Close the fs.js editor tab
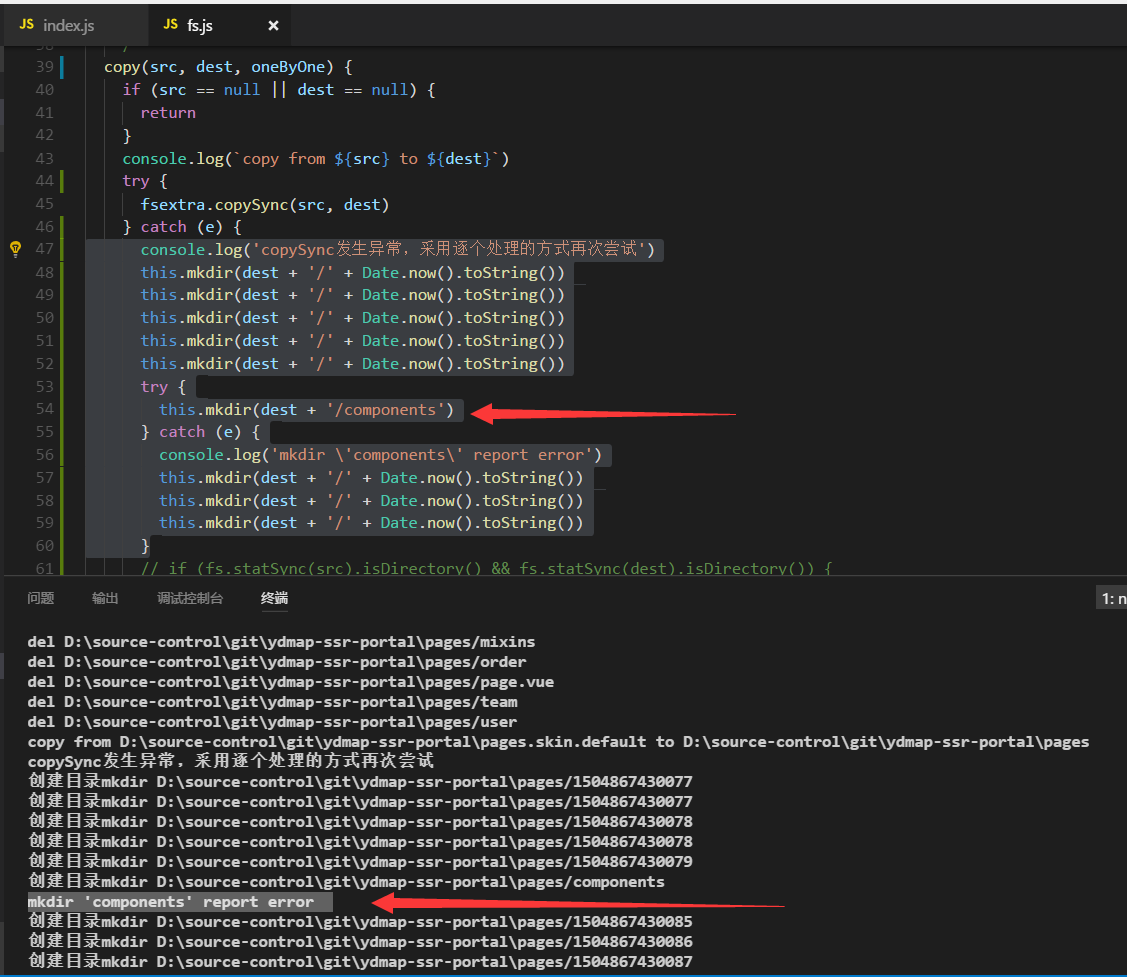Viewport: 1127px width, 977px height. pos(273,24)
